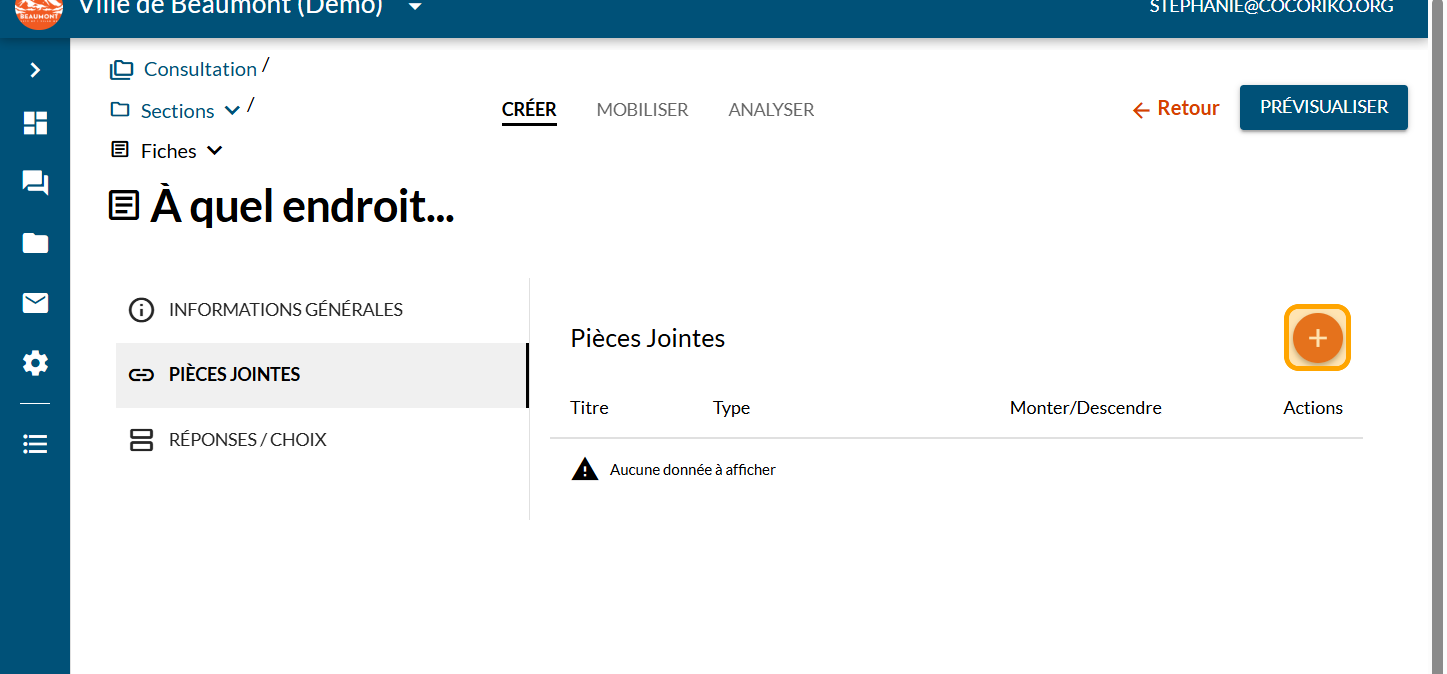Expand the Sections breadcrumb dropdown
The image size is (1447, 674).
pos(232,111)
